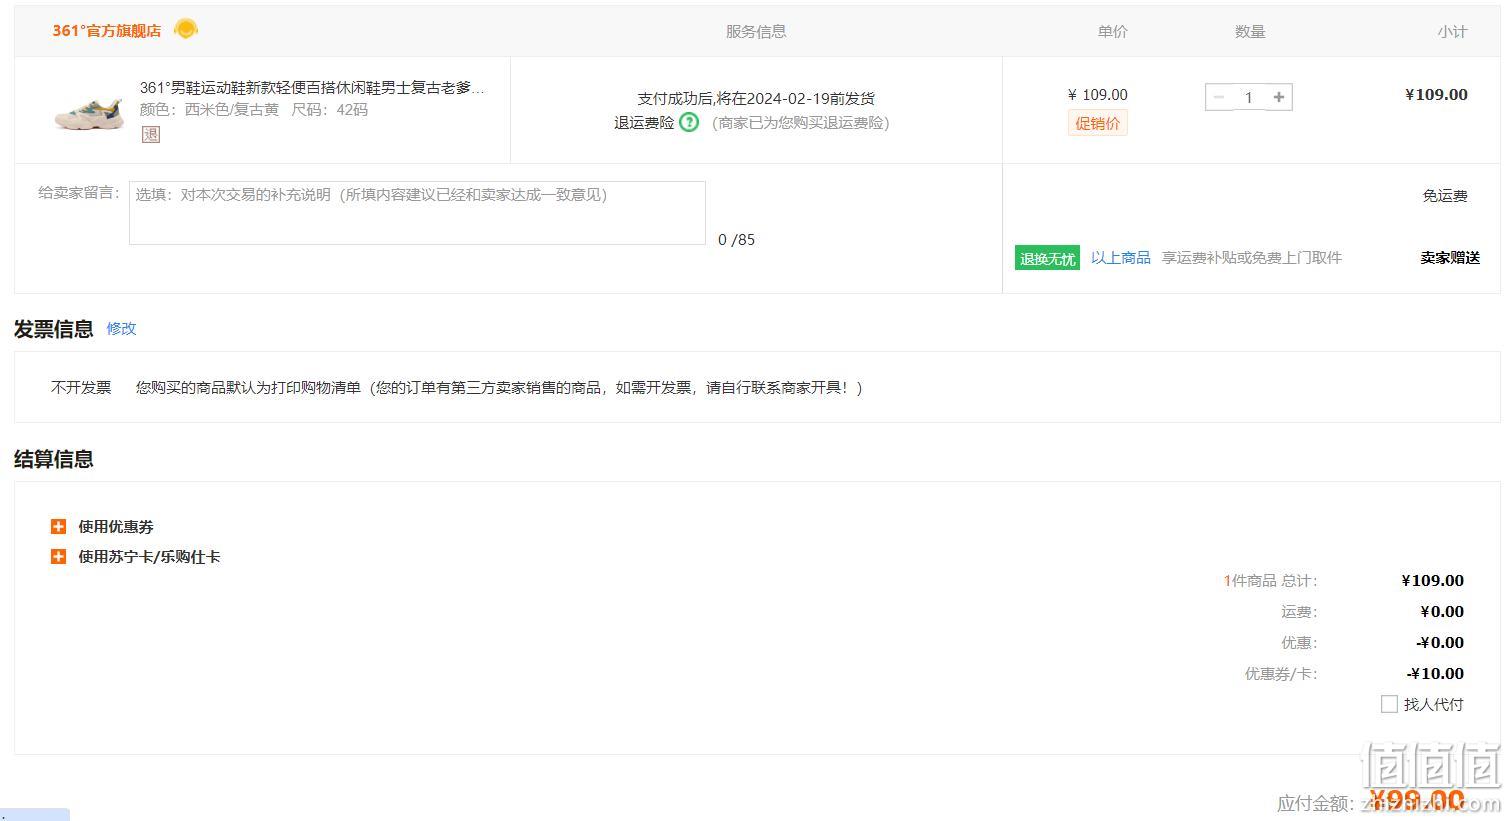This screenshot has height=821, width=1510.
Task: Select the 免运费 shipping text
Action: point(1445,196)
